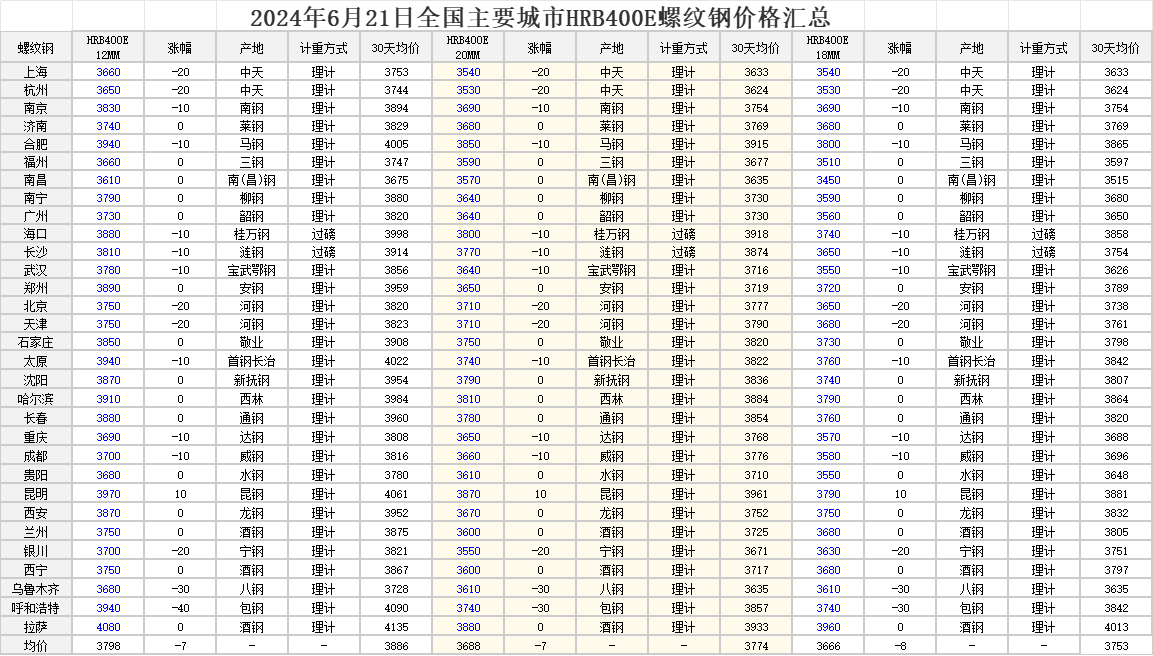Click the 西宁 city row label
1153x656 pixels.
pos(36,570)
